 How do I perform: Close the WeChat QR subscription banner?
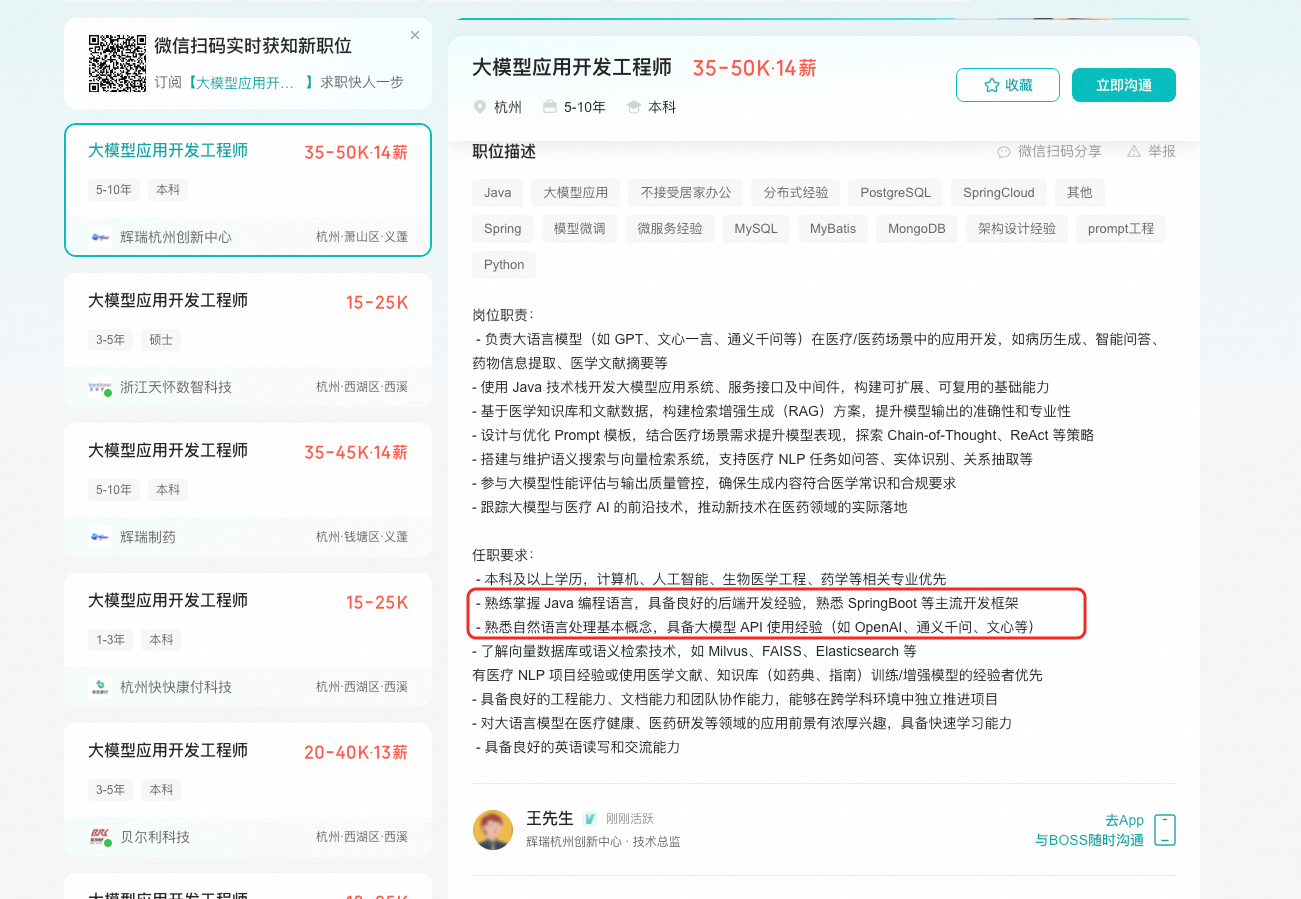[415, 35]
